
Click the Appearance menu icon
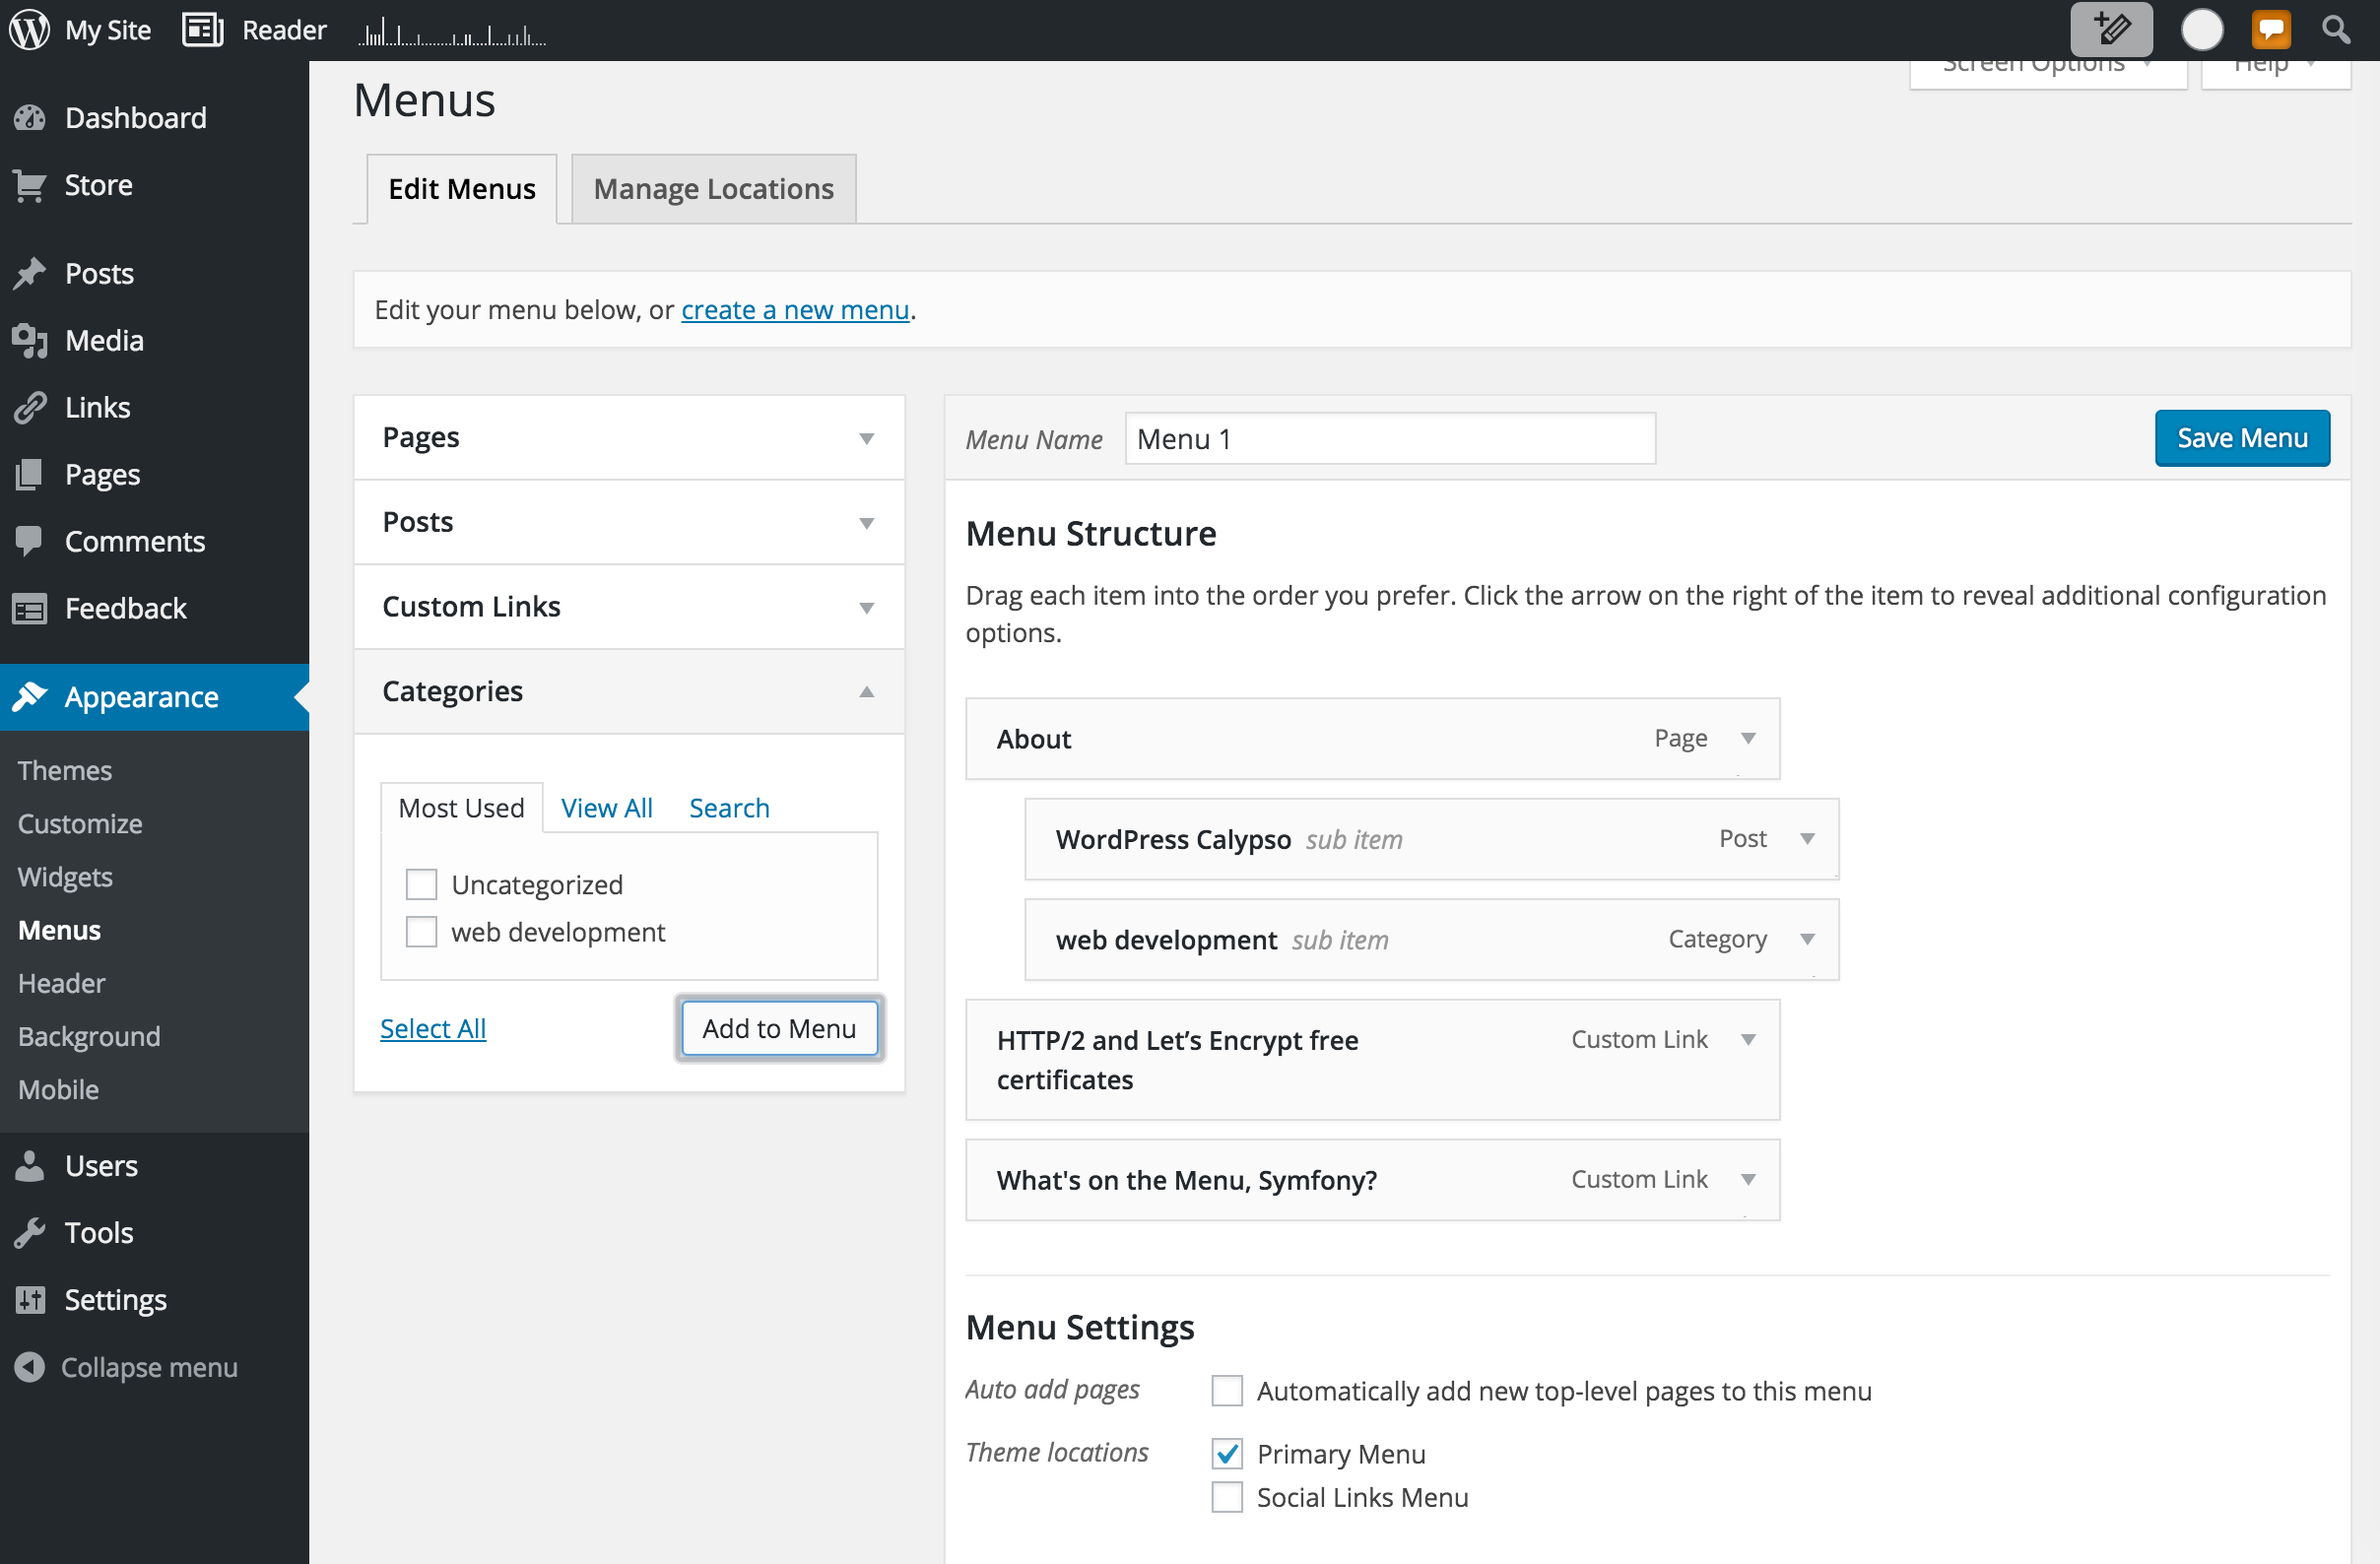pyautogui.click(x=32, y=696)
